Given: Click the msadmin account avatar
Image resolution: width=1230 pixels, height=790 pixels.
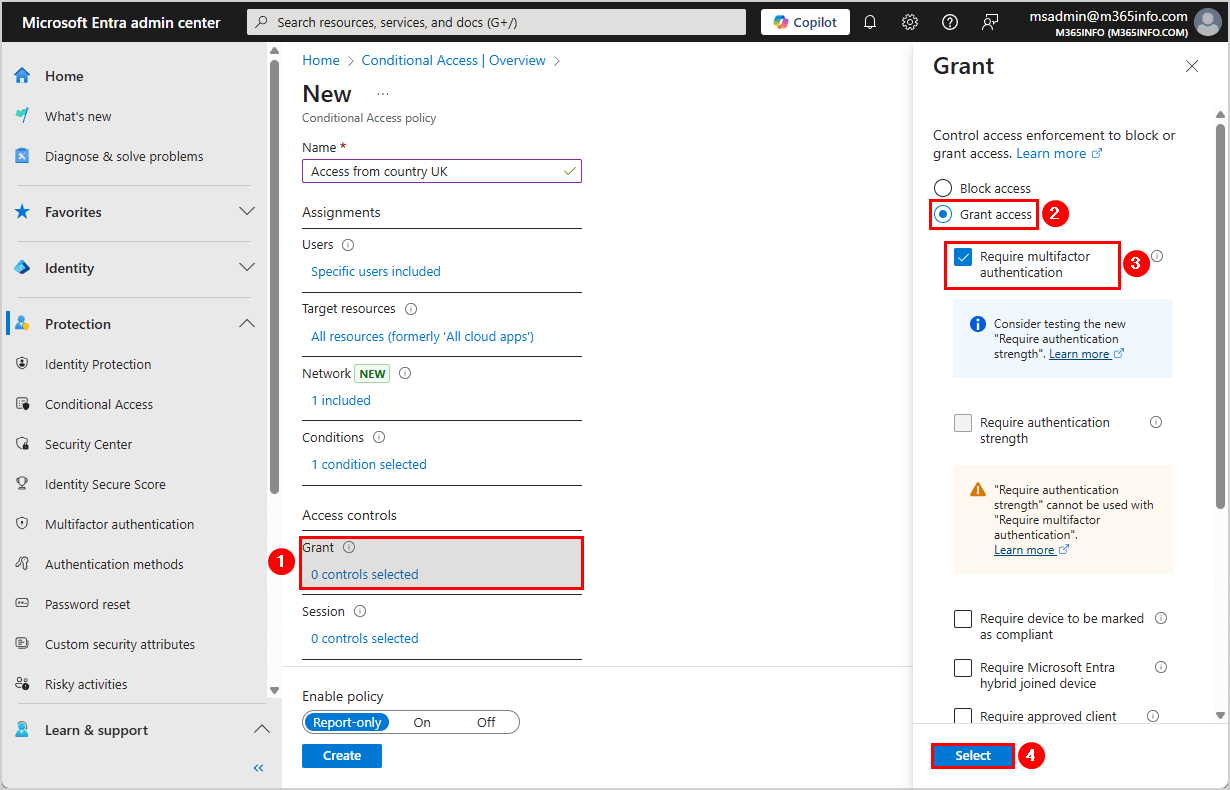Looking at the screenshot, I should pyautogui.click(x=1208, y=22).
